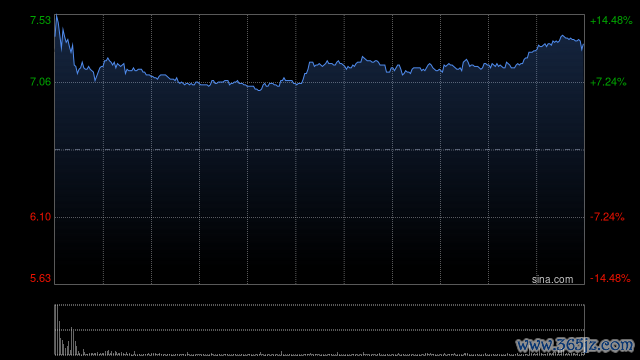This screenshot has height=360, width=640.
Task: Click the +7.24% percentage label
Action: 608,82
